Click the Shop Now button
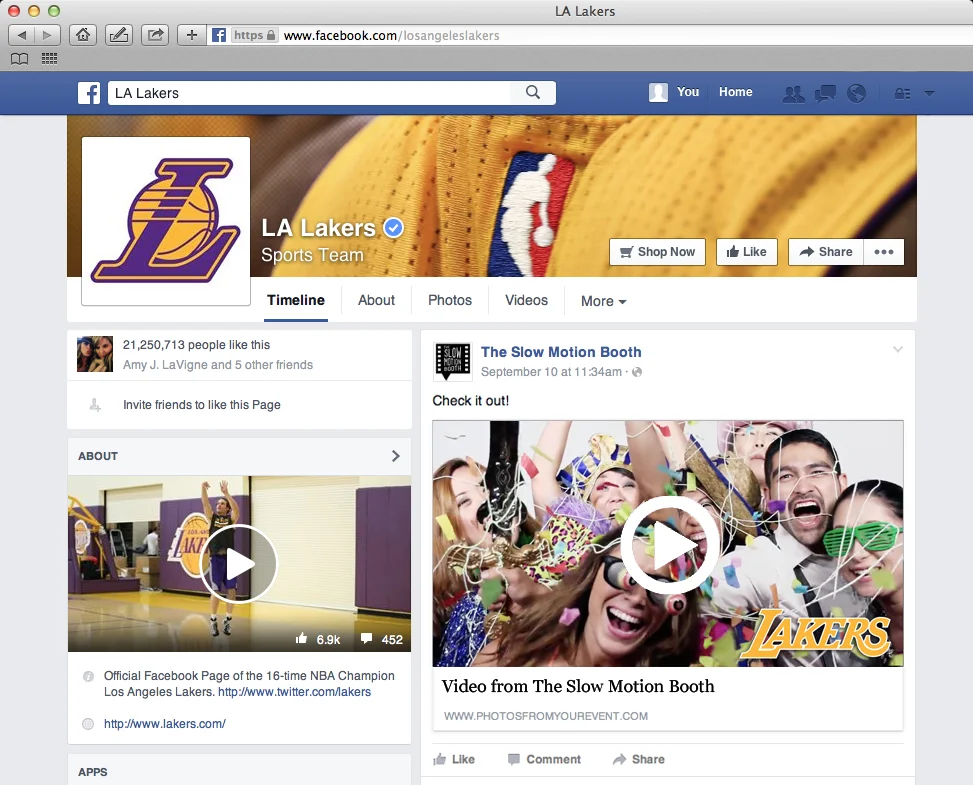The width and height of the screenshot is (973, 785). [x=657, y=252]
